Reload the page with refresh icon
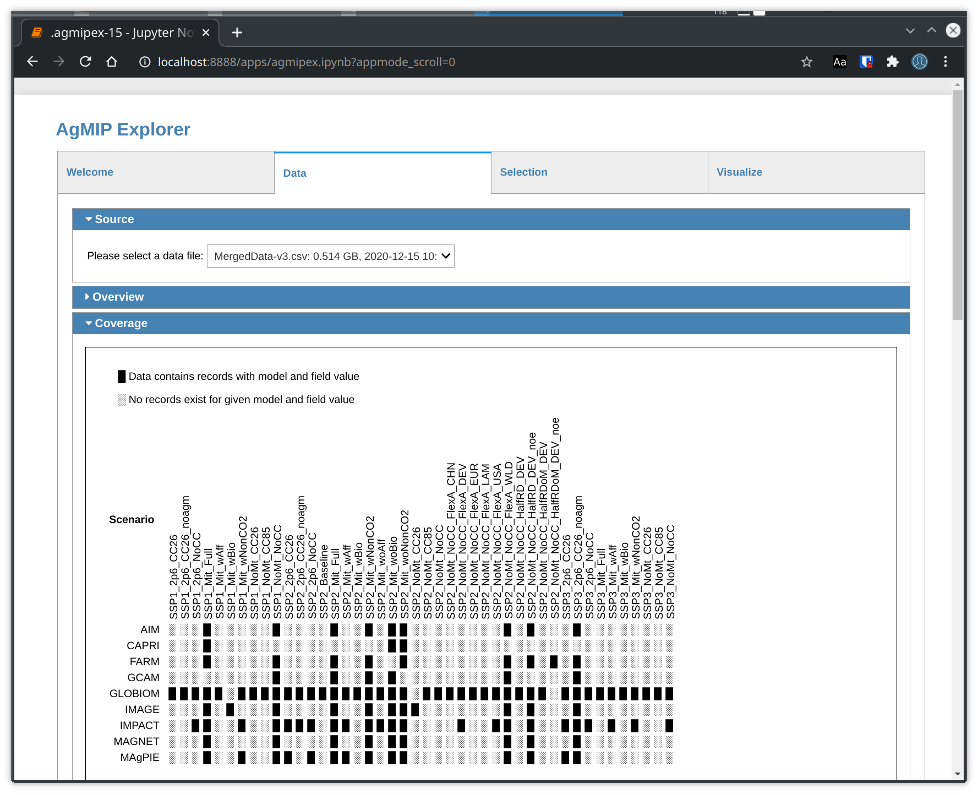979x795 pixels. coord(86,62)
